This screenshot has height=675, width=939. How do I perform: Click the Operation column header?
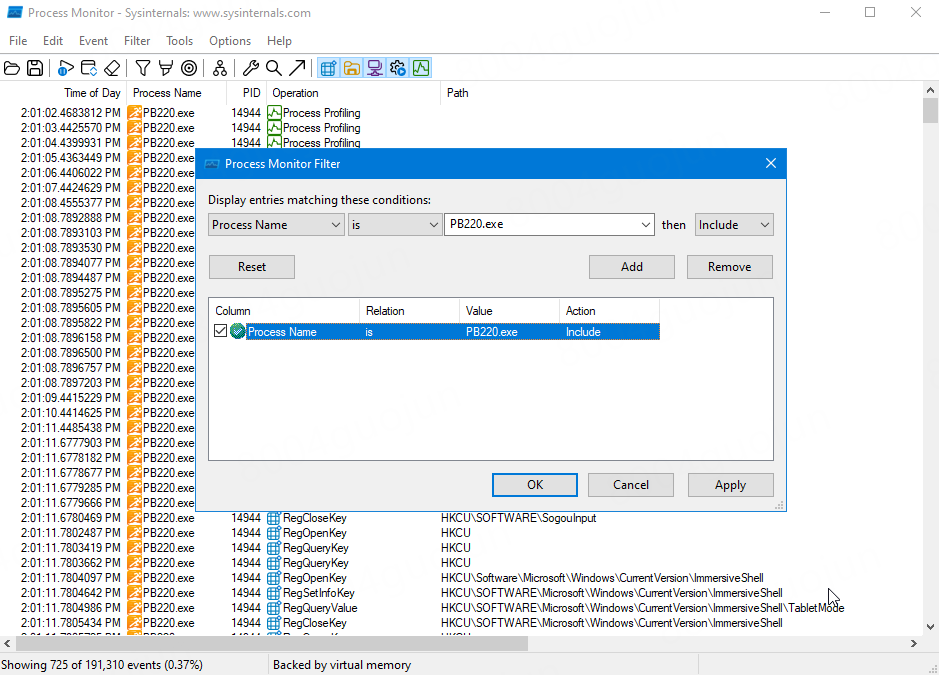click(295, 93)
